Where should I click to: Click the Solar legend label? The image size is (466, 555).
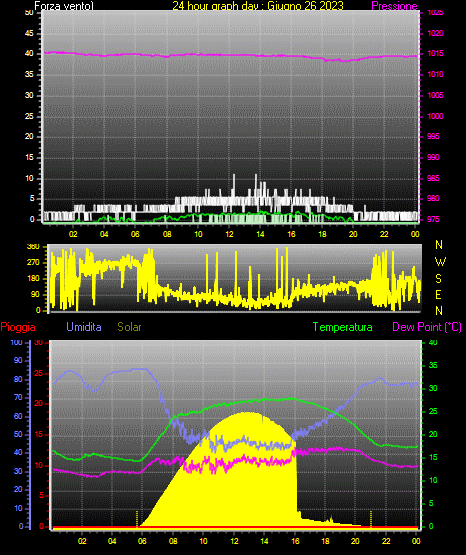point(129,327)
